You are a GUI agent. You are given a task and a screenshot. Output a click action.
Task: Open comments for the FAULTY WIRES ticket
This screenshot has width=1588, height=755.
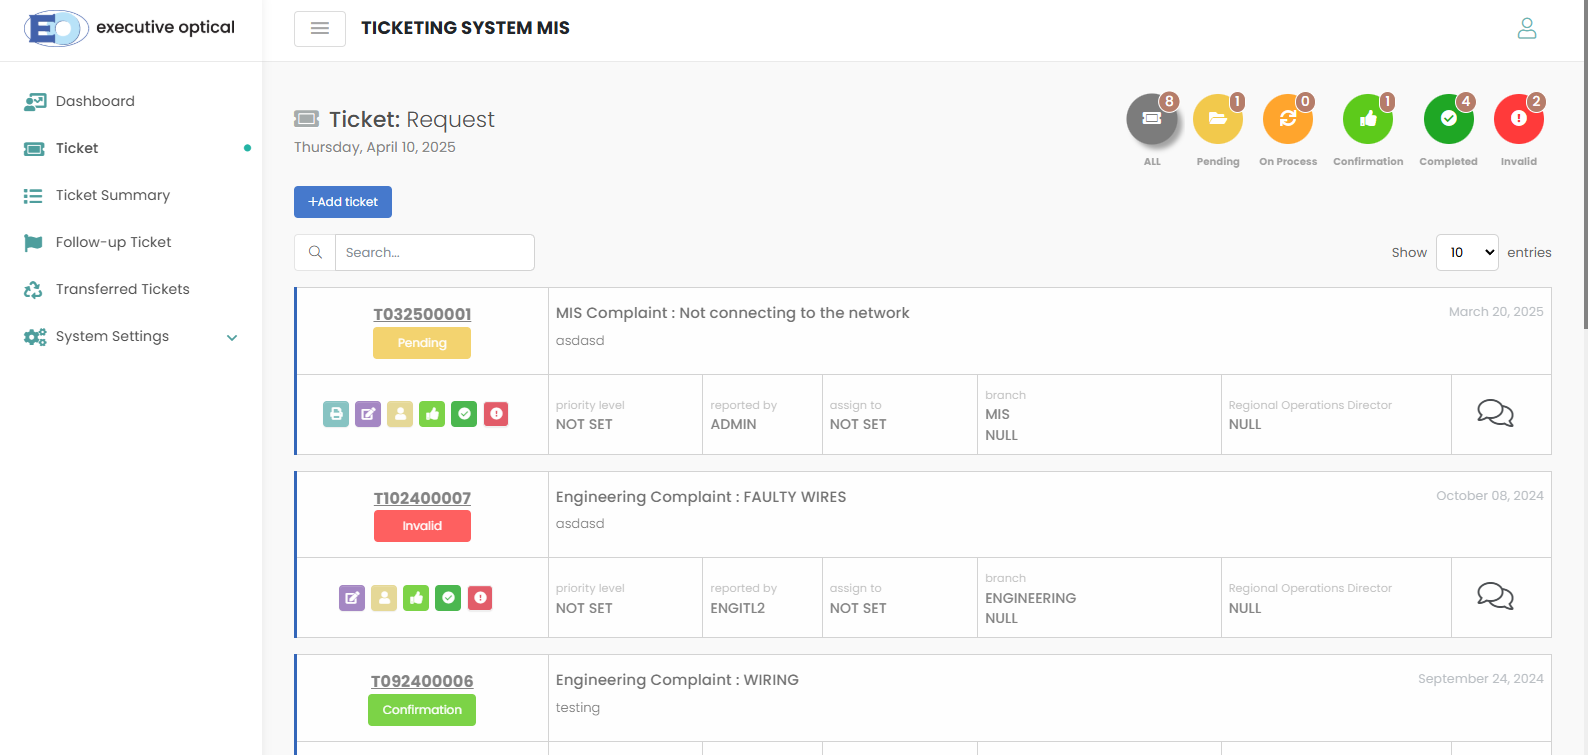tap(1495, 596)
